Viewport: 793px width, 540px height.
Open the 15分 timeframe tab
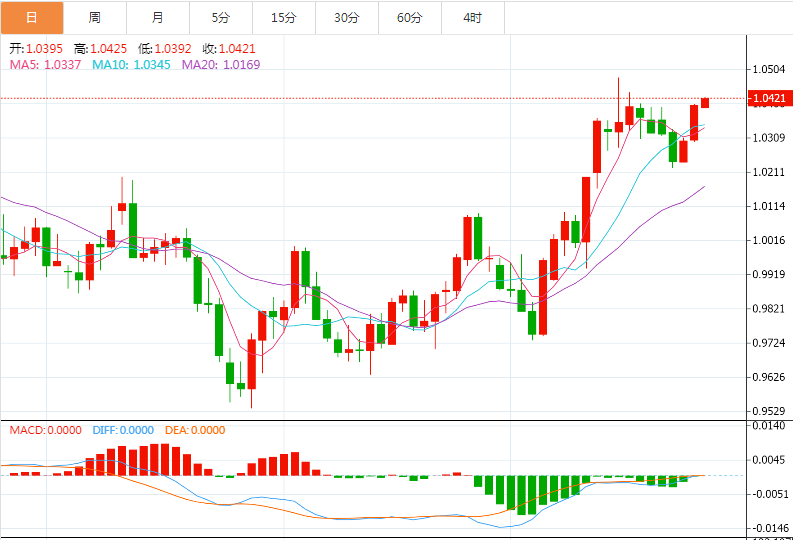[x=284, y=18]
